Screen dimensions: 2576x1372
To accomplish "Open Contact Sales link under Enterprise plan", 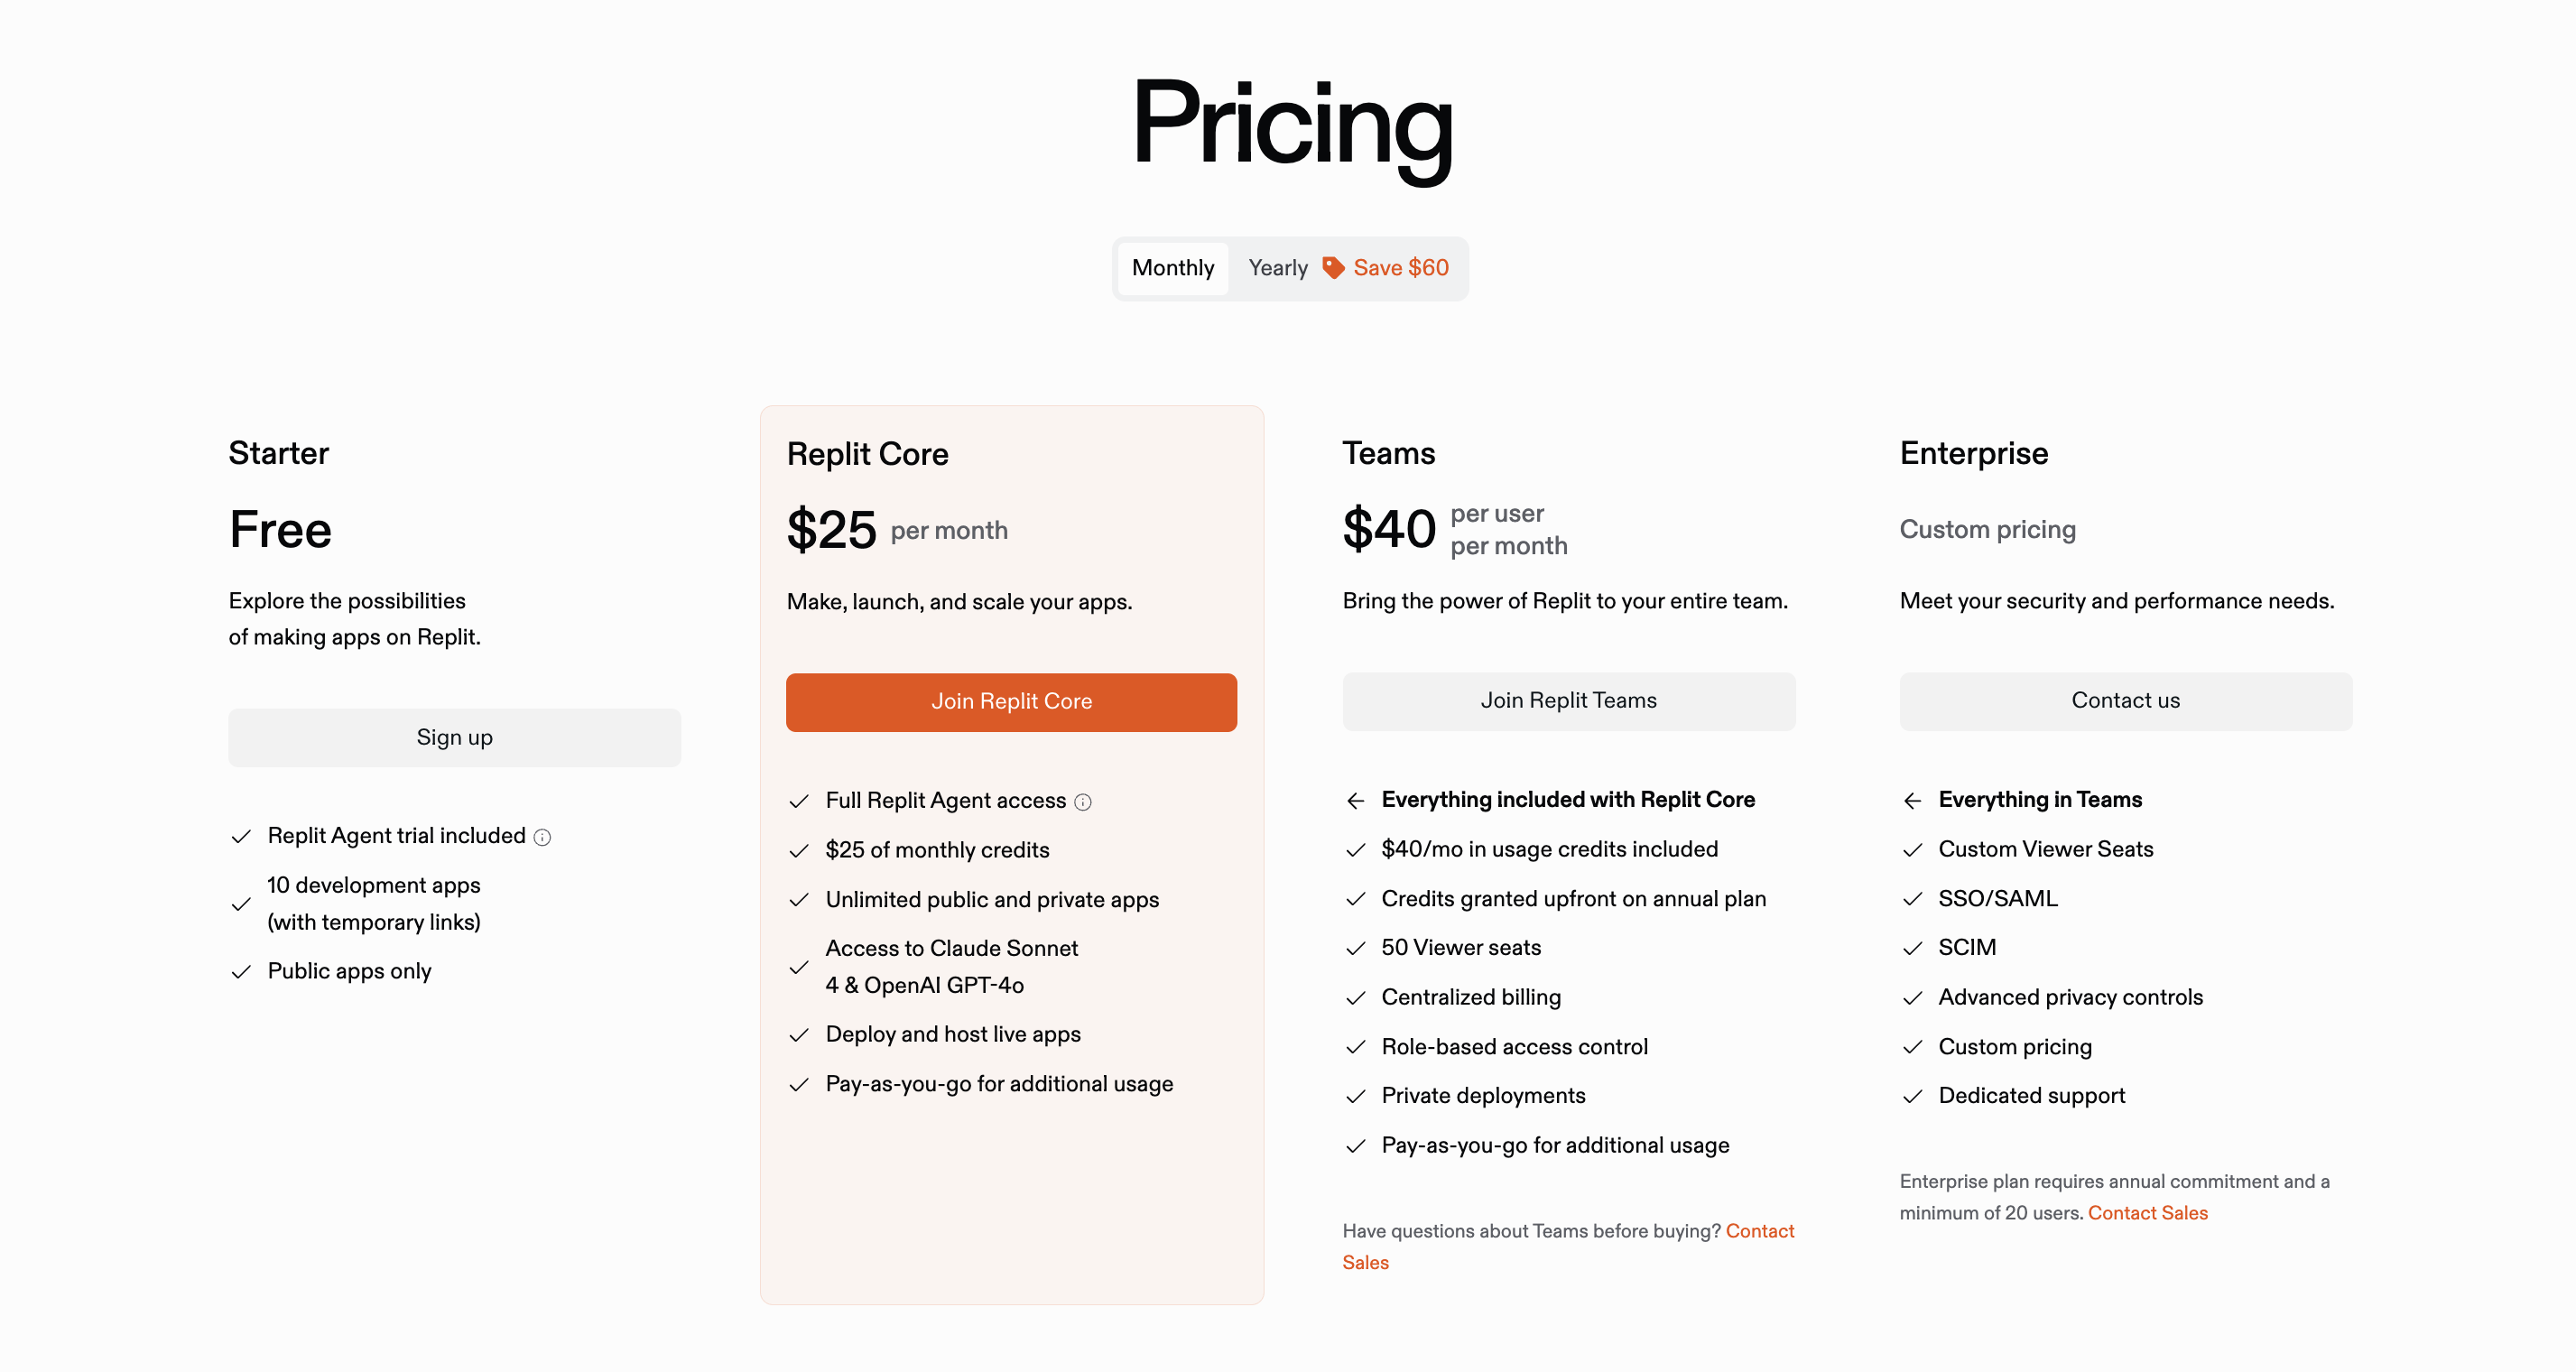I will coord(2147,1213).
